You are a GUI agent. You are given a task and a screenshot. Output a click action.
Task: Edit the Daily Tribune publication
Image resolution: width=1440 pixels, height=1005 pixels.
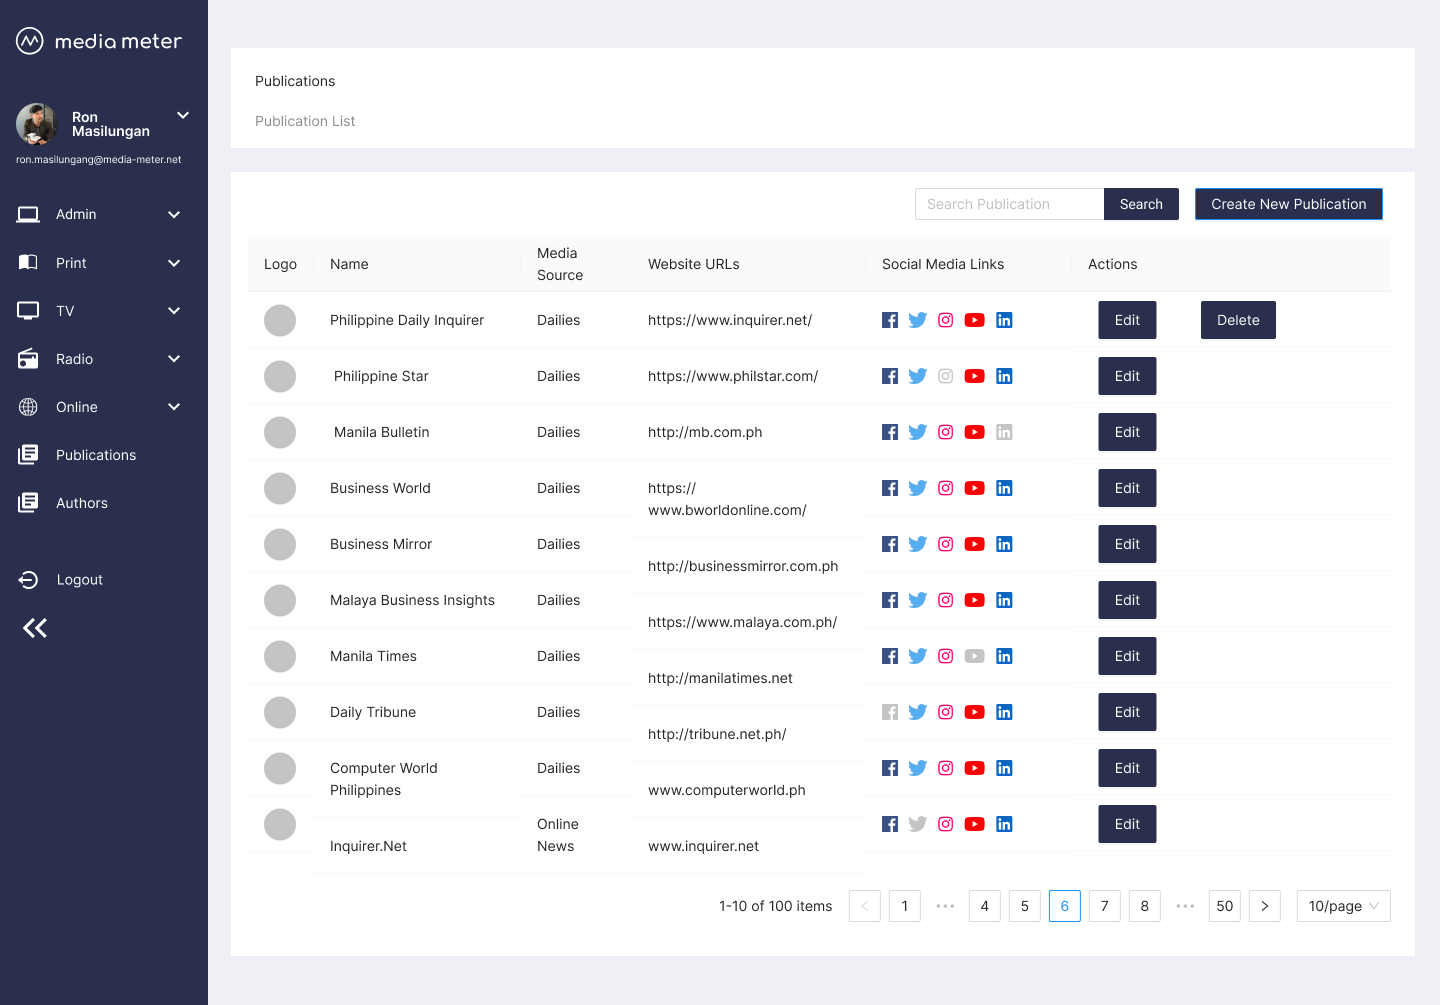pos(1127,712)
